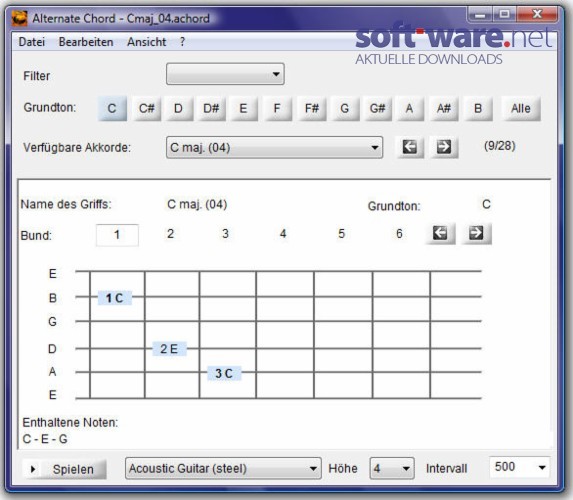Click the Alternate Chord app icon in title bar
Image resolution: width=573 pixels, height=500 pixels.
(x=19, y=18)
